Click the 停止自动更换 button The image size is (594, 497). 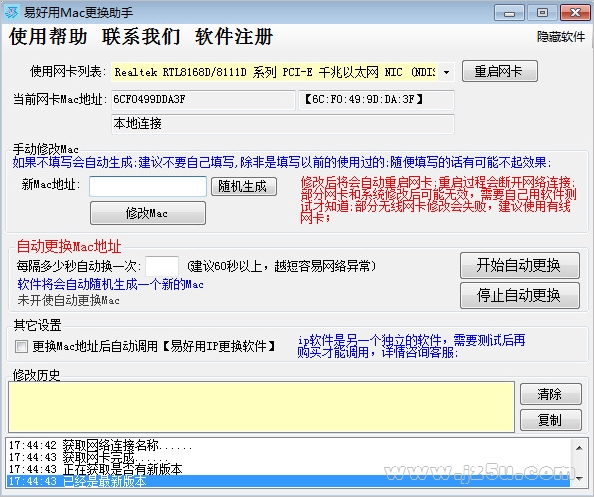[x=519, y=295]
